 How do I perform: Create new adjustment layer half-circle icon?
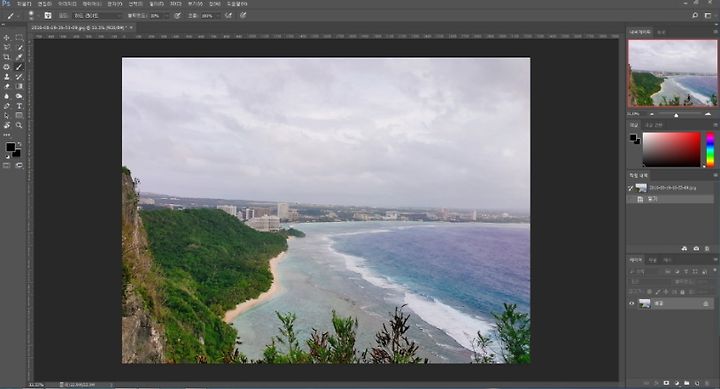point(676,383)
